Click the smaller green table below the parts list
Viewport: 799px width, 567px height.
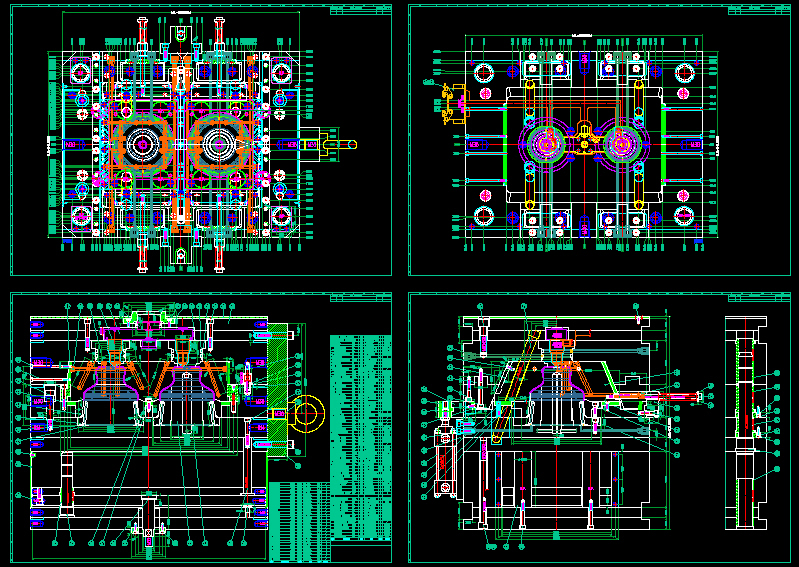click(299, 520)
